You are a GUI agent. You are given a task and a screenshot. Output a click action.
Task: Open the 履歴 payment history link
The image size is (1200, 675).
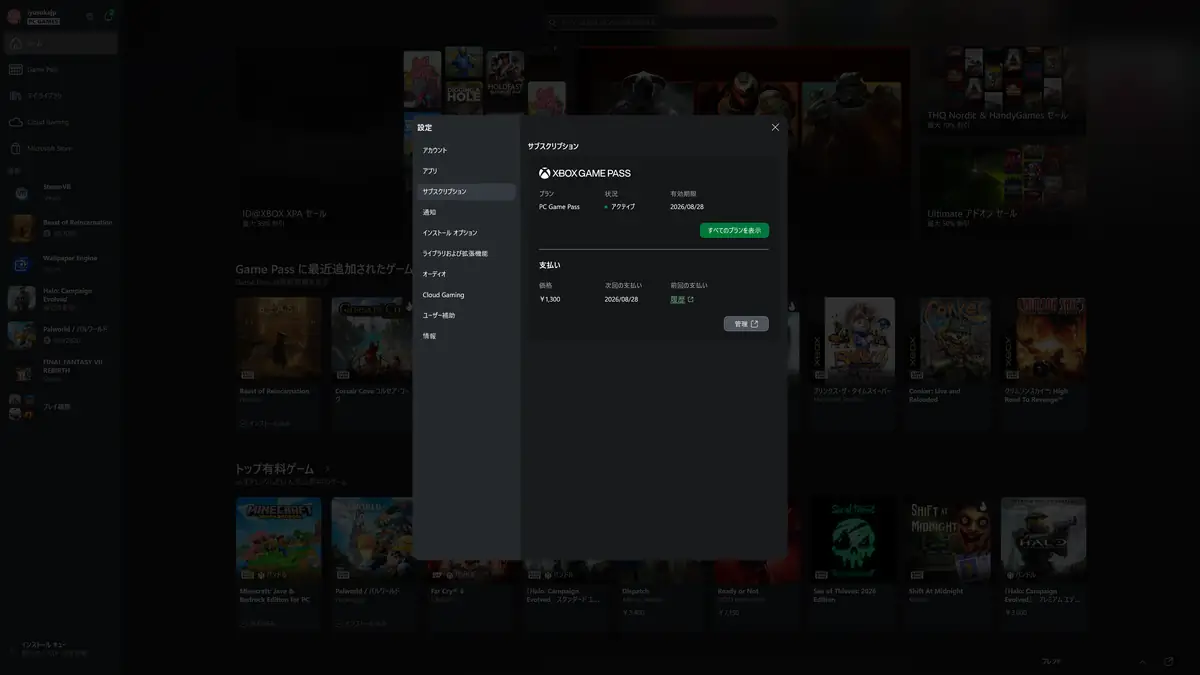pos(681,299)
